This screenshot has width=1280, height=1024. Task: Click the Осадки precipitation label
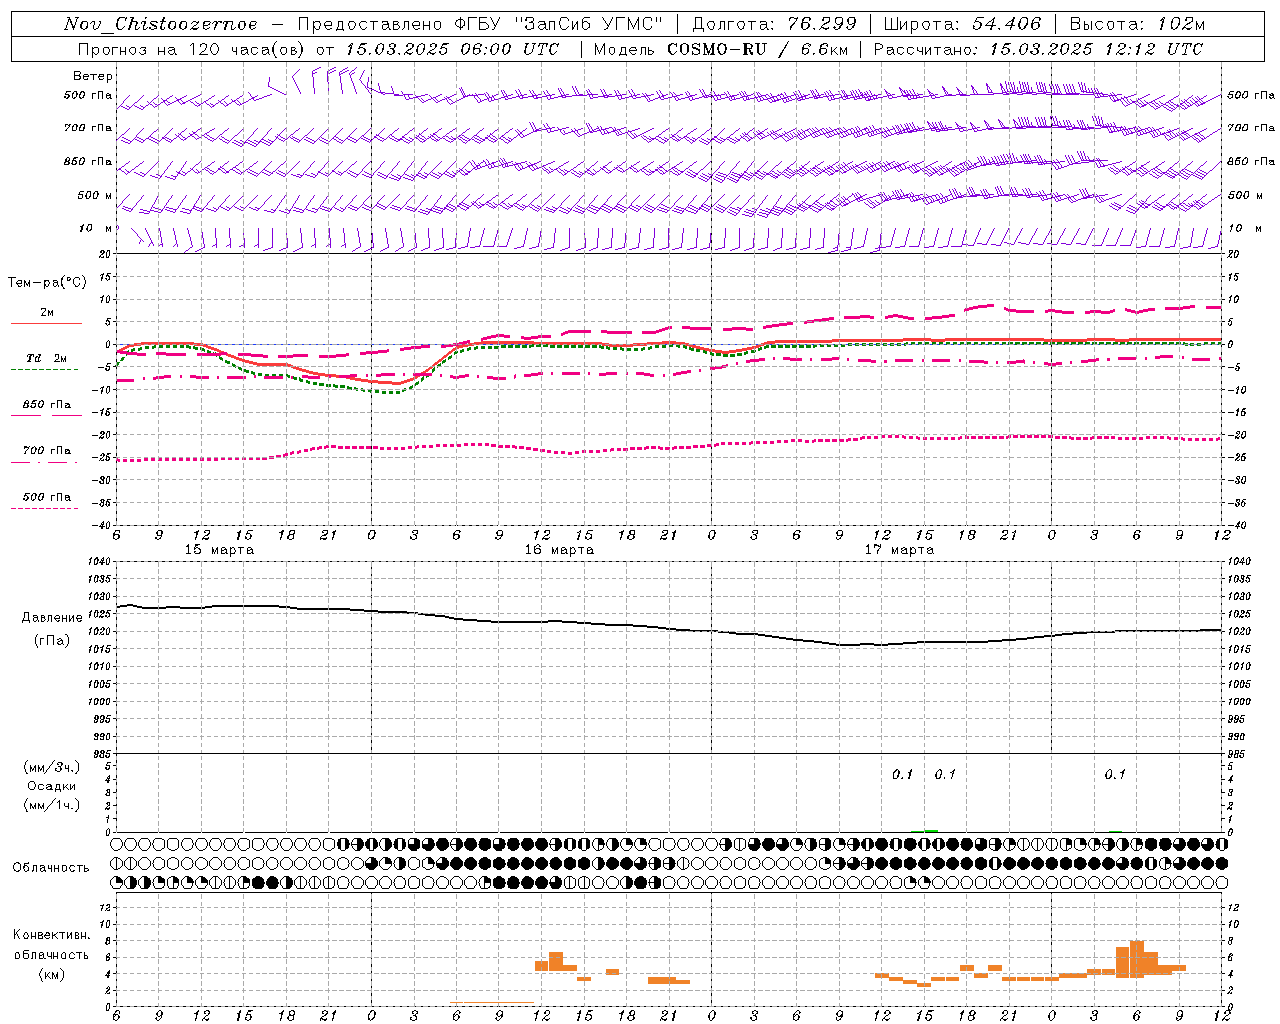tap(52, 786)
